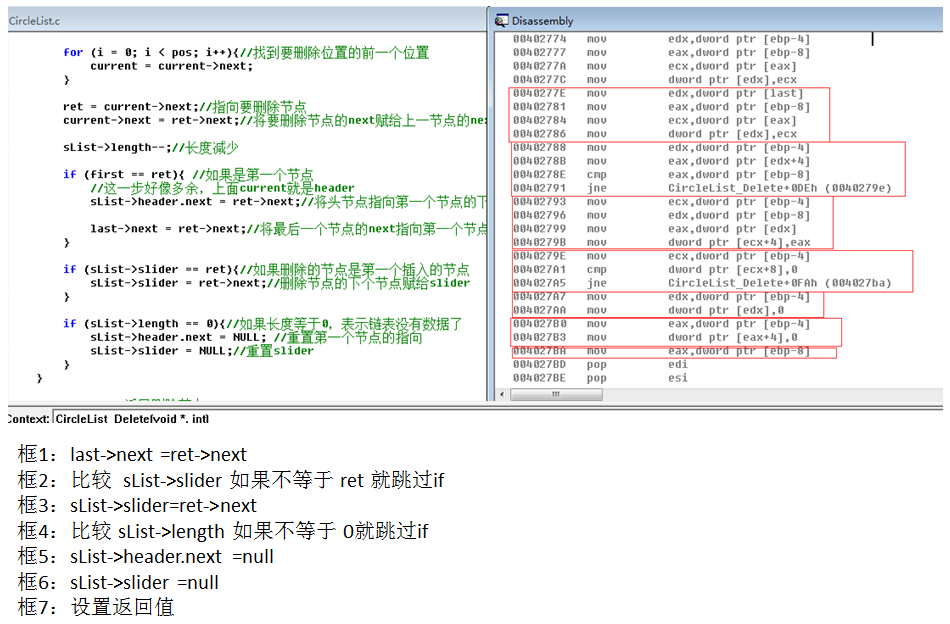Viewport: 950px width, 624px height.
Task: Click disassembly address 0040279B
Action: [539, 242]
